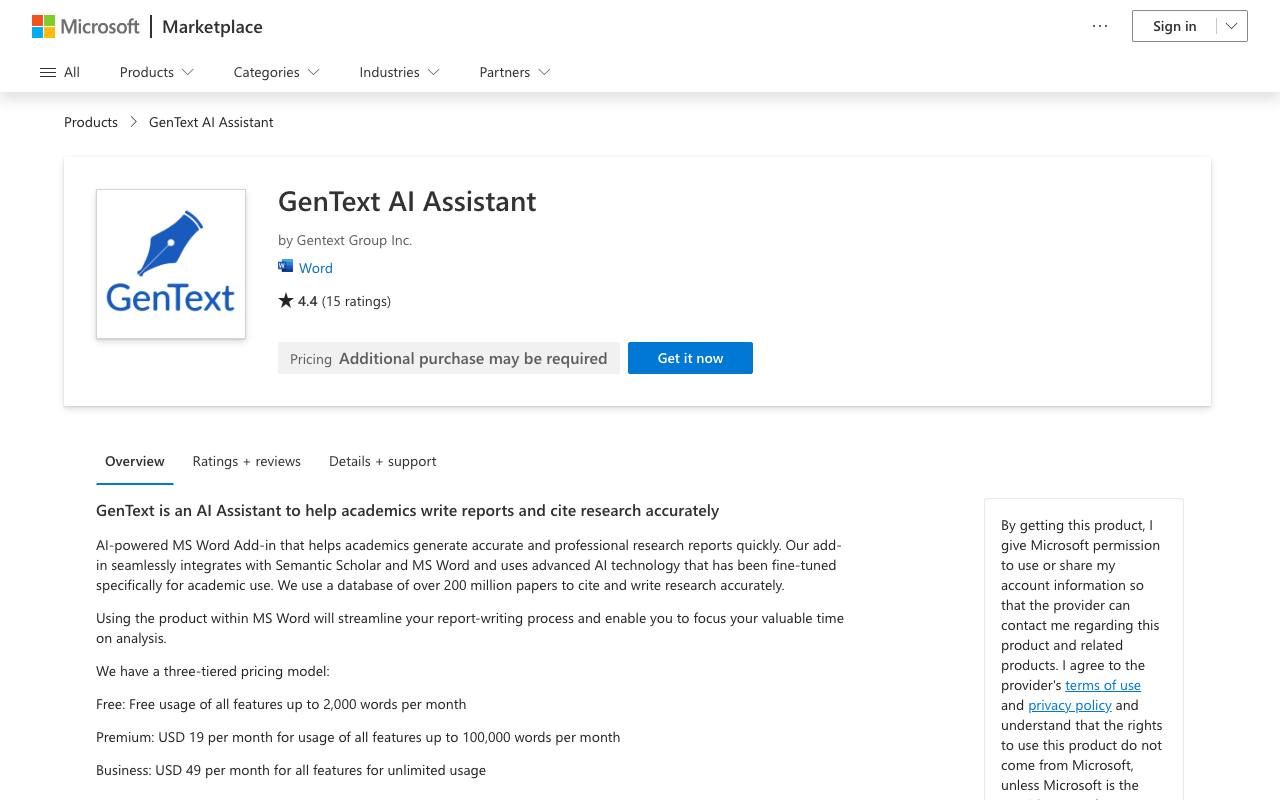Click the Get it now button
1280x800 pixels.
point(690,358)
